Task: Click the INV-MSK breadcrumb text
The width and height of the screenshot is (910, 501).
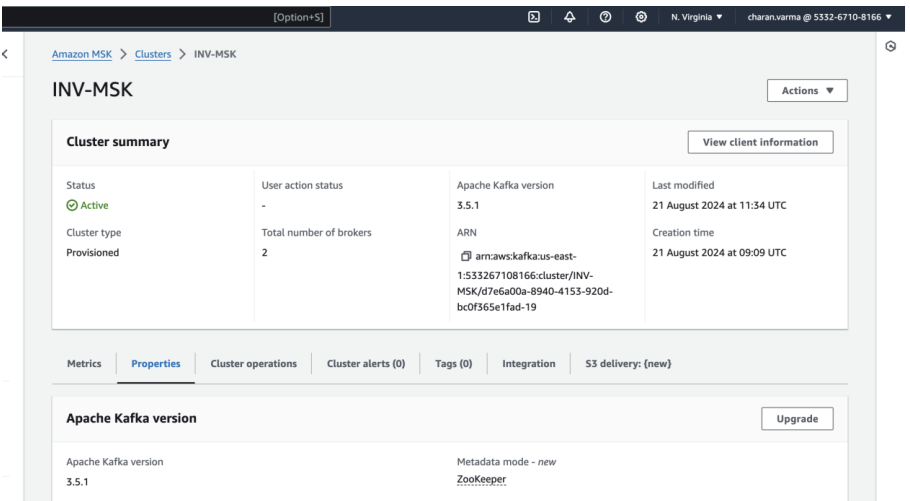Action: (x=215, y=54)
